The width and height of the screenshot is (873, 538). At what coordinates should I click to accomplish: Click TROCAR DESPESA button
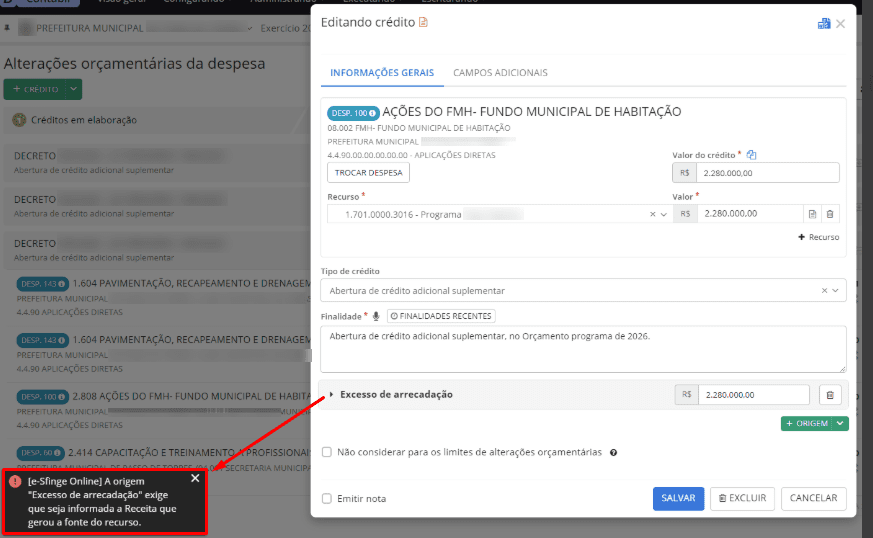coord(369,173)
